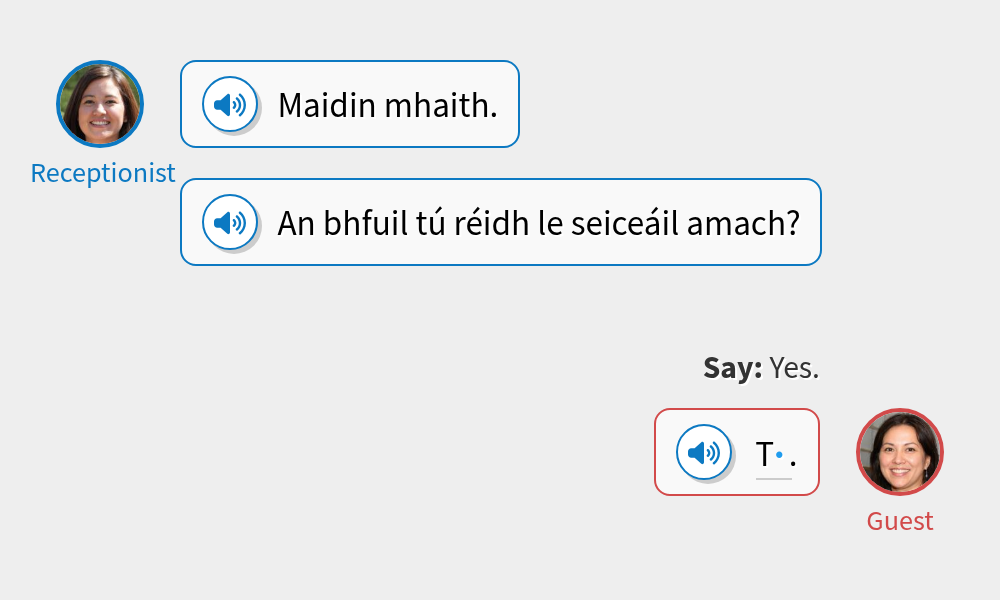Click the Guest name label
The image size is (1000, 600).
pos(899,520)
